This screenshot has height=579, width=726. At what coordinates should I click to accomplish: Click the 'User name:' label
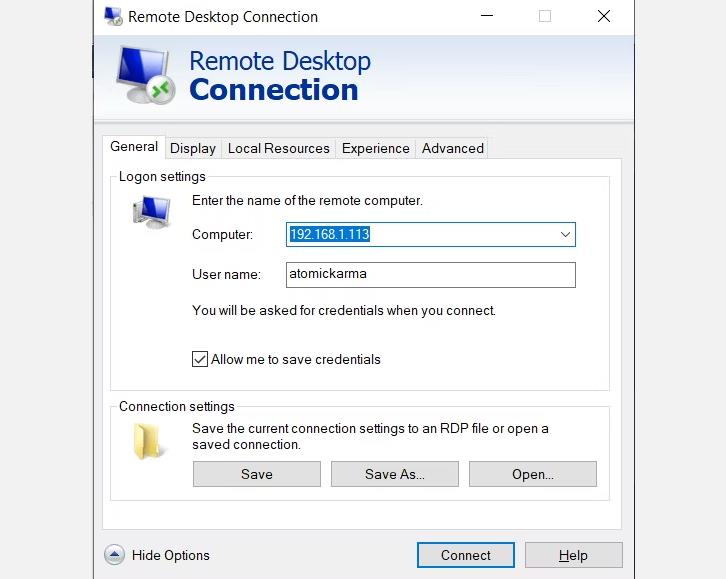tap(226, 274)
